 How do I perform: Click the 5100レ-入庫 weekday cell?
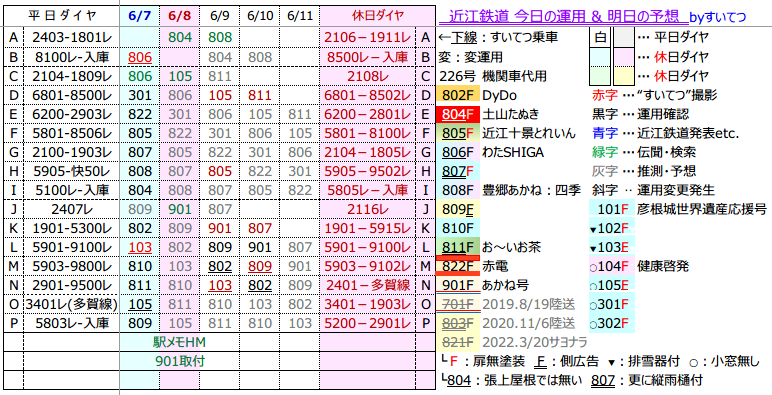click(71, 191)
